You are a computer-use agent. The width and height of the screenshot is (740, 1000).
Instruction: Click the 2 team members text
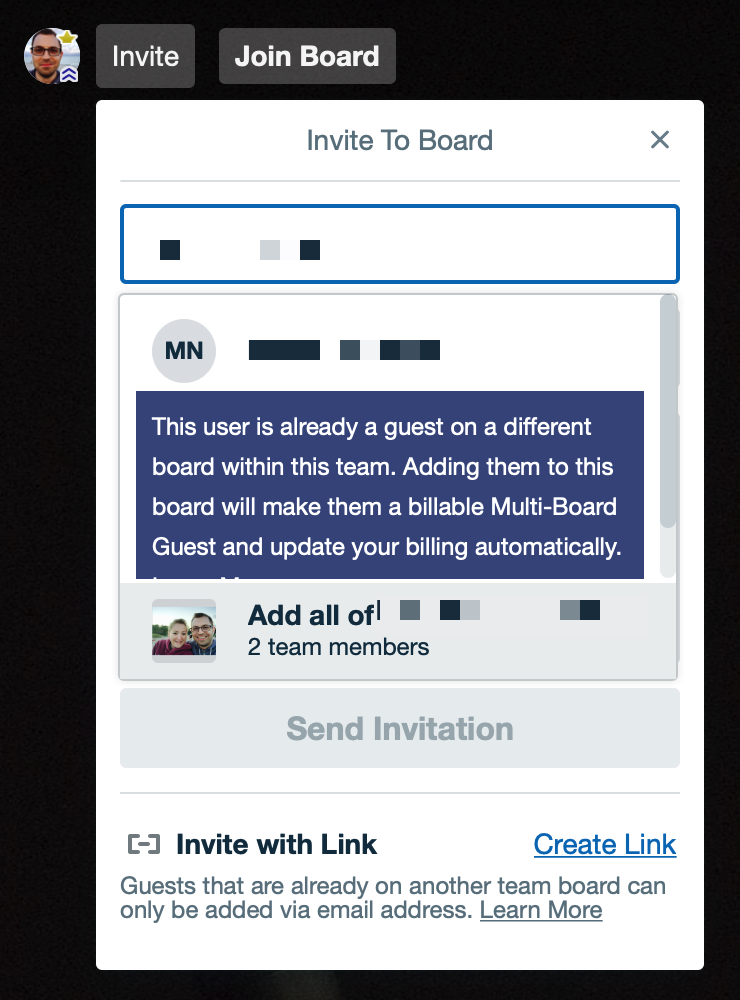[x=338, y=647]
